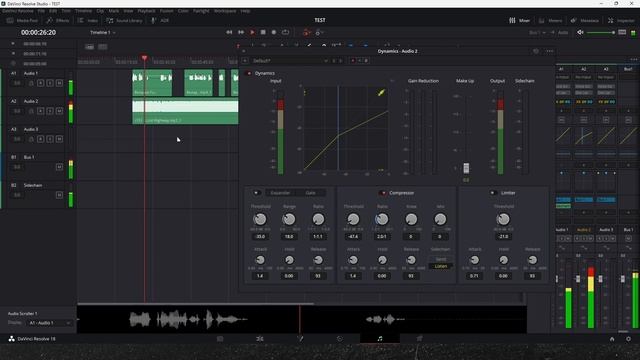Viewport: 640px width, 360px height.
Task: Click the Sidechain Listen button
Action: coord(441,266)
